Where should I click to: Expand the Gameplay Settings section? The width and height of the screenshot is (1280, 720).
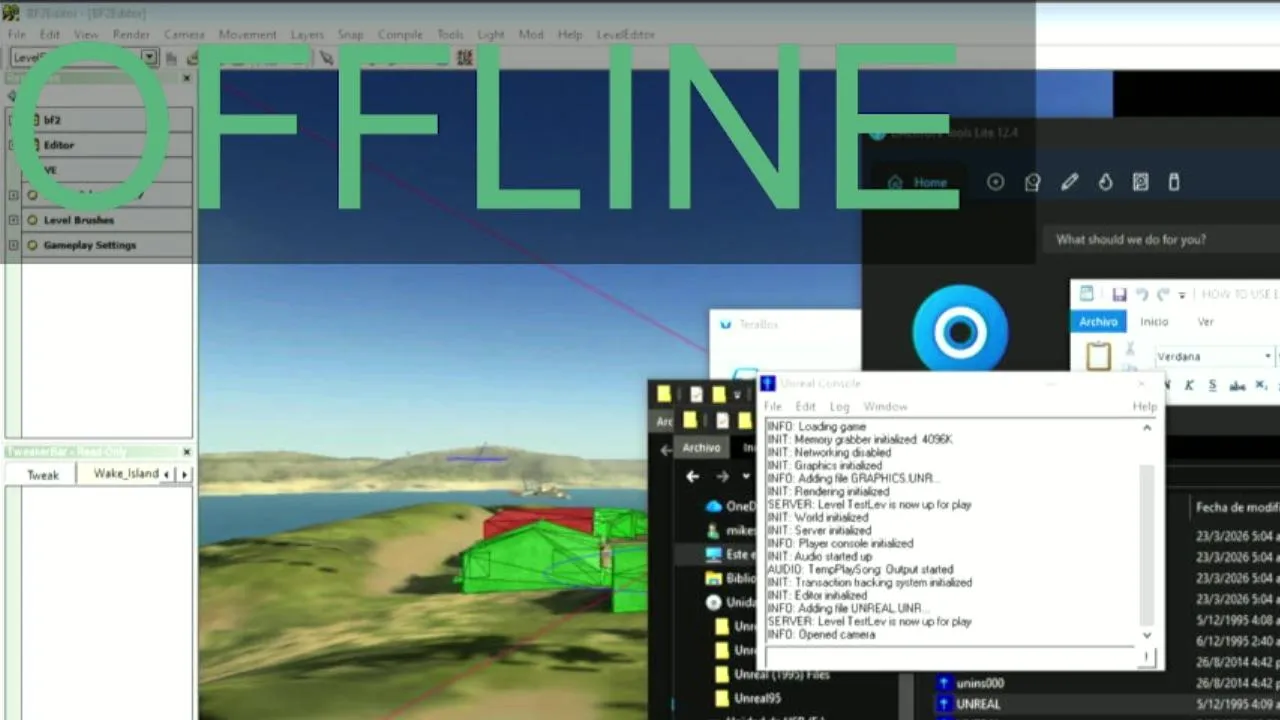(x=13, y=245)
